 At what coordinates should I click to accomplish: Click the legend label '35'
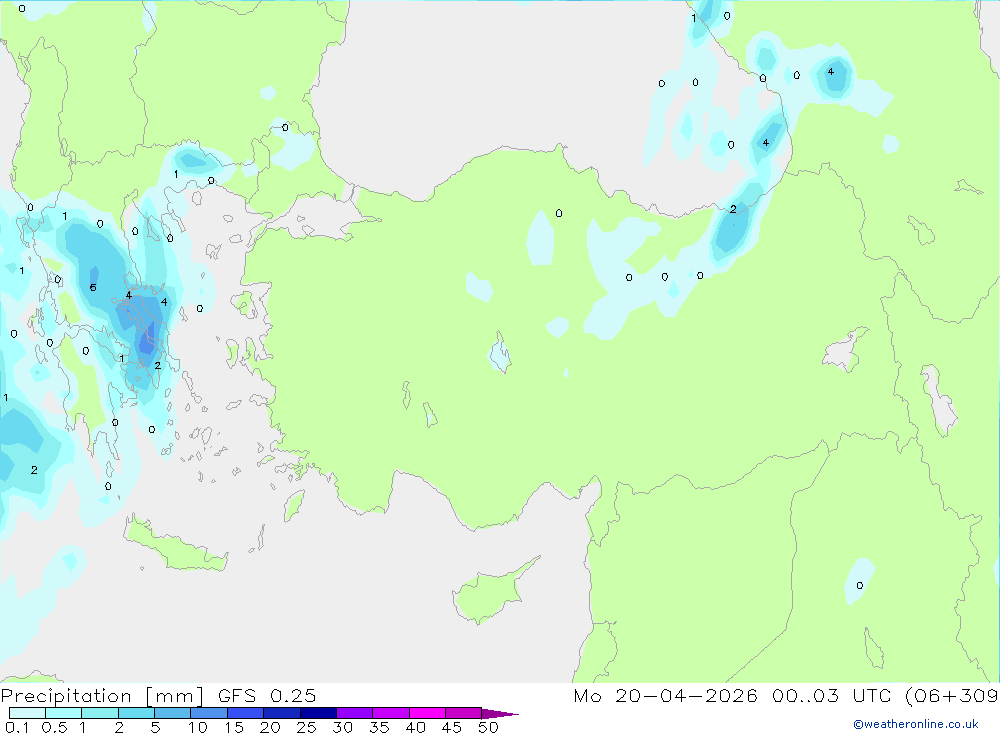pyautogui.click(x=379, y=727)
